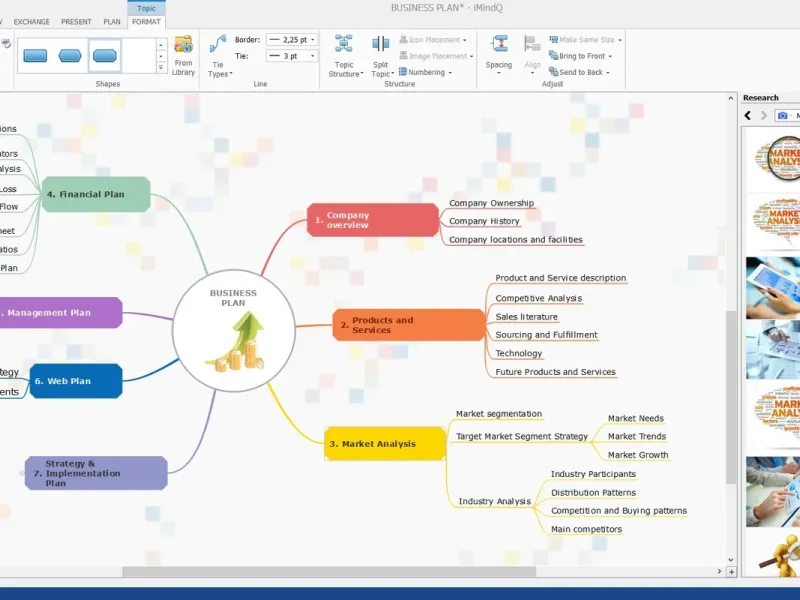Select the rectangle topic shape
This screenshot has width=800, height=600.
(x=35, y=56)
